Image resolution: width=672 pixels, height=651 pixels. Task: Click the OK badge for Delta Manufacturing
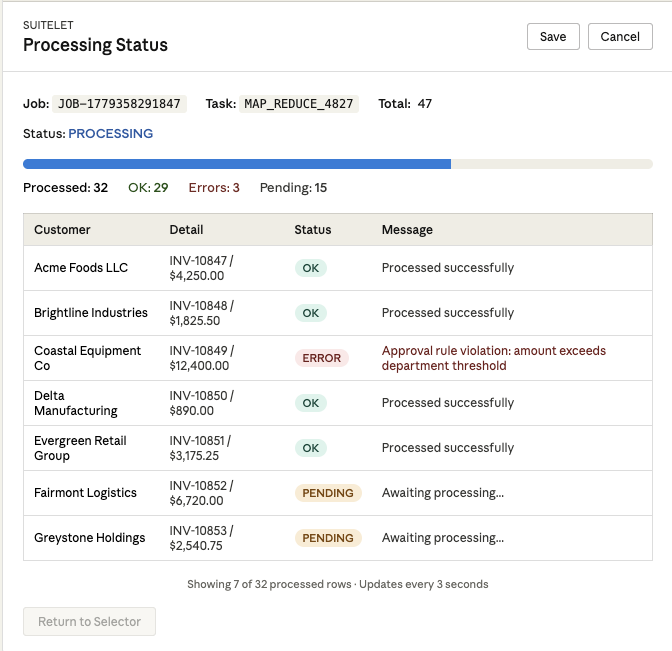311,403
